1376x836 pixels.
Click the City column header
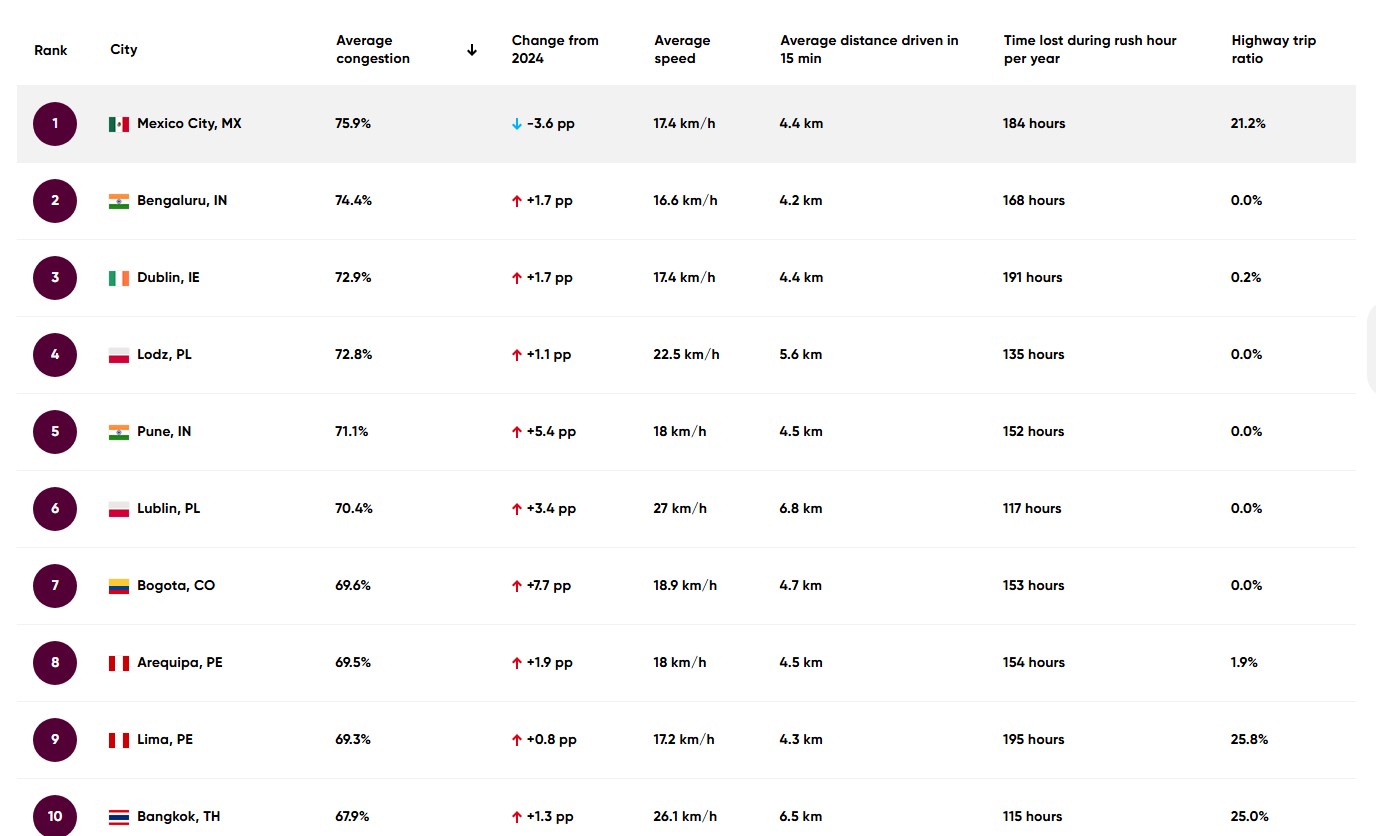(x=124, y=50)
